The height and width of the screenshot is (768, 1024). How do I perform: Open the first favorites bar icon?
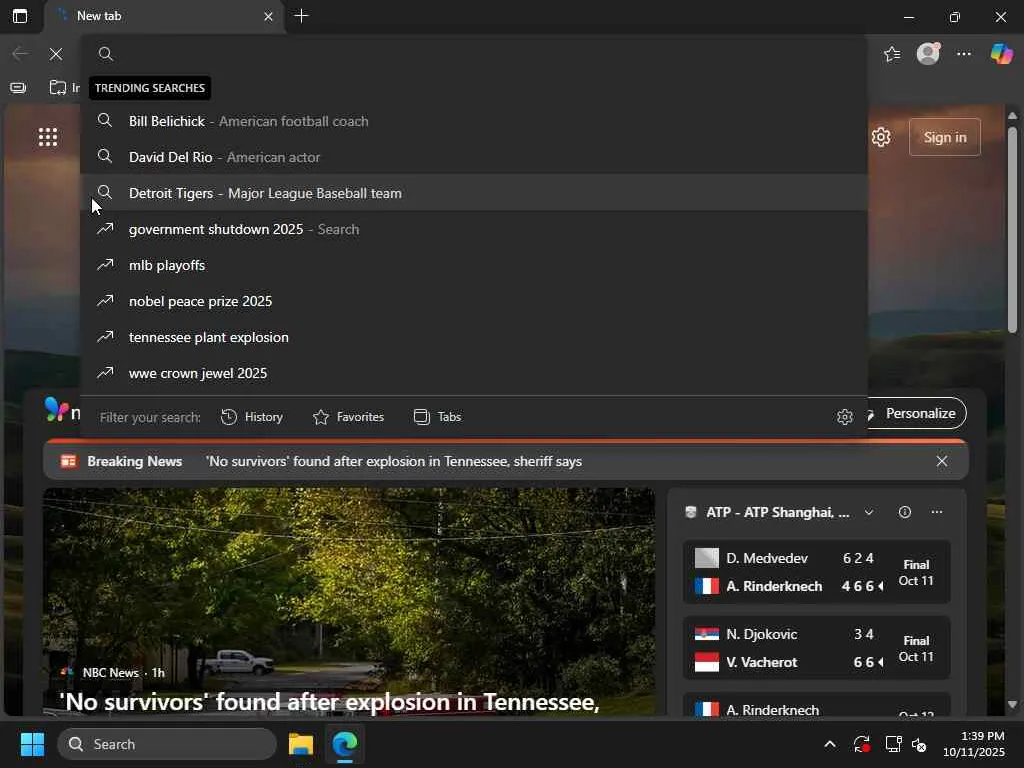tap(18, 88)
